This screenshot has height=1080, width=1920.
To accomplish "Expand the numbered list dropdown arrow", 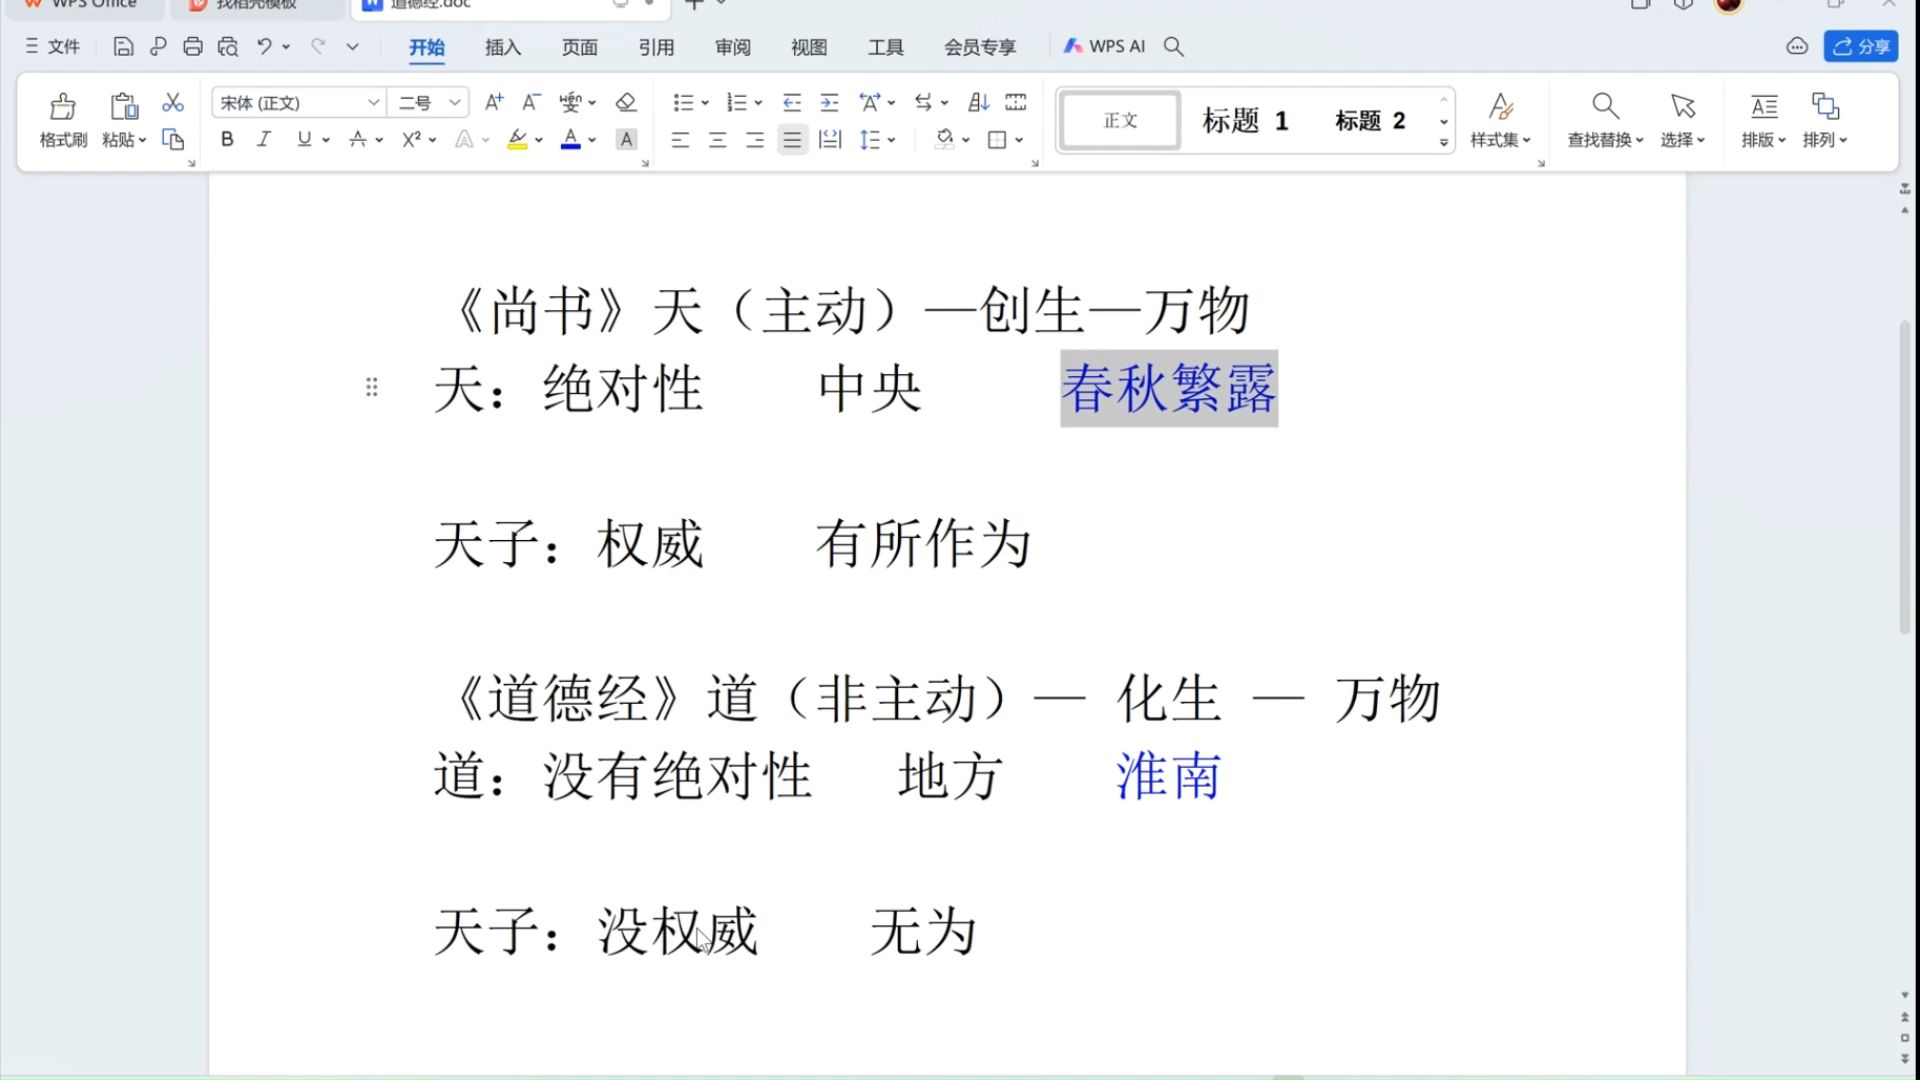I will [x=759, y=103].
